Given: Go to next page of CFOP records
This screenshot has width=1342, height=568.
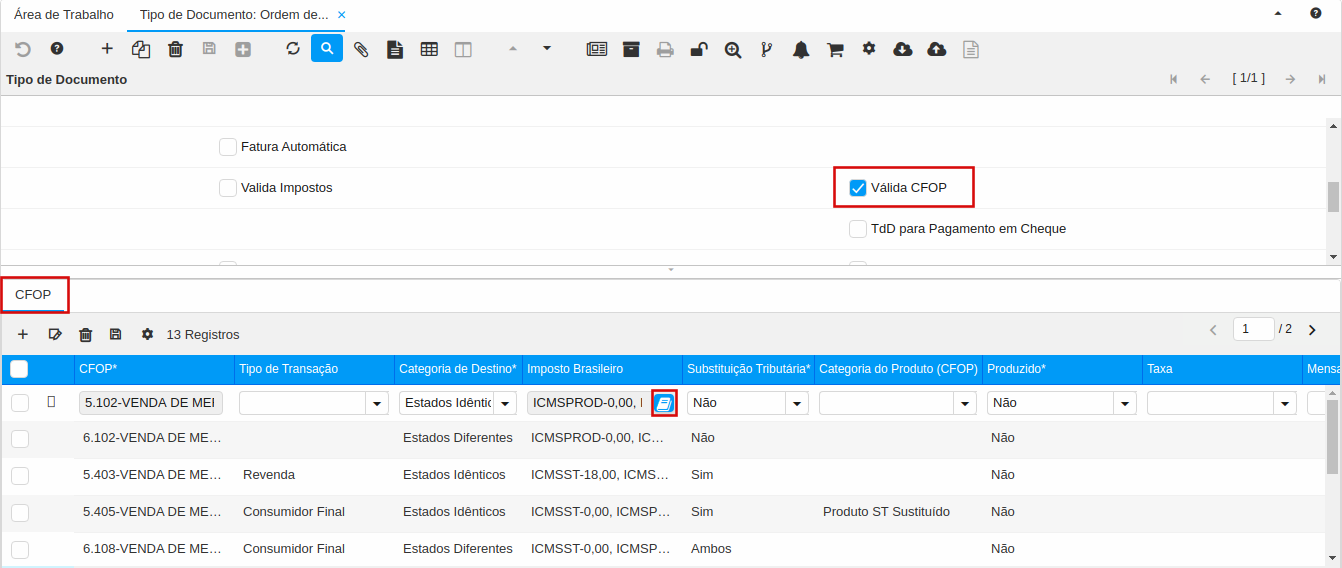Looking at the screenshot, I should click(1312, 330).
